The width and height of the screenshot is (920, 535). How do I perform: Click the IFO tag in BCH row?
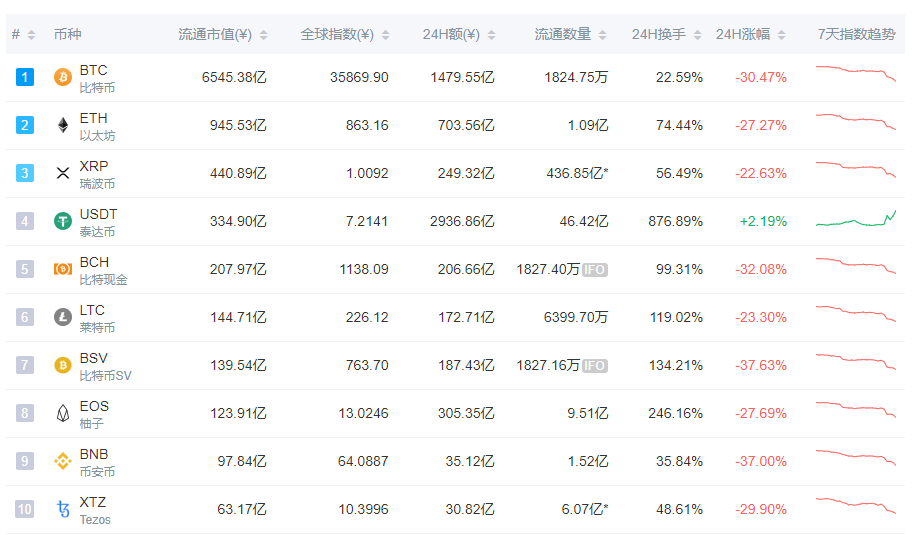point(595,270)
